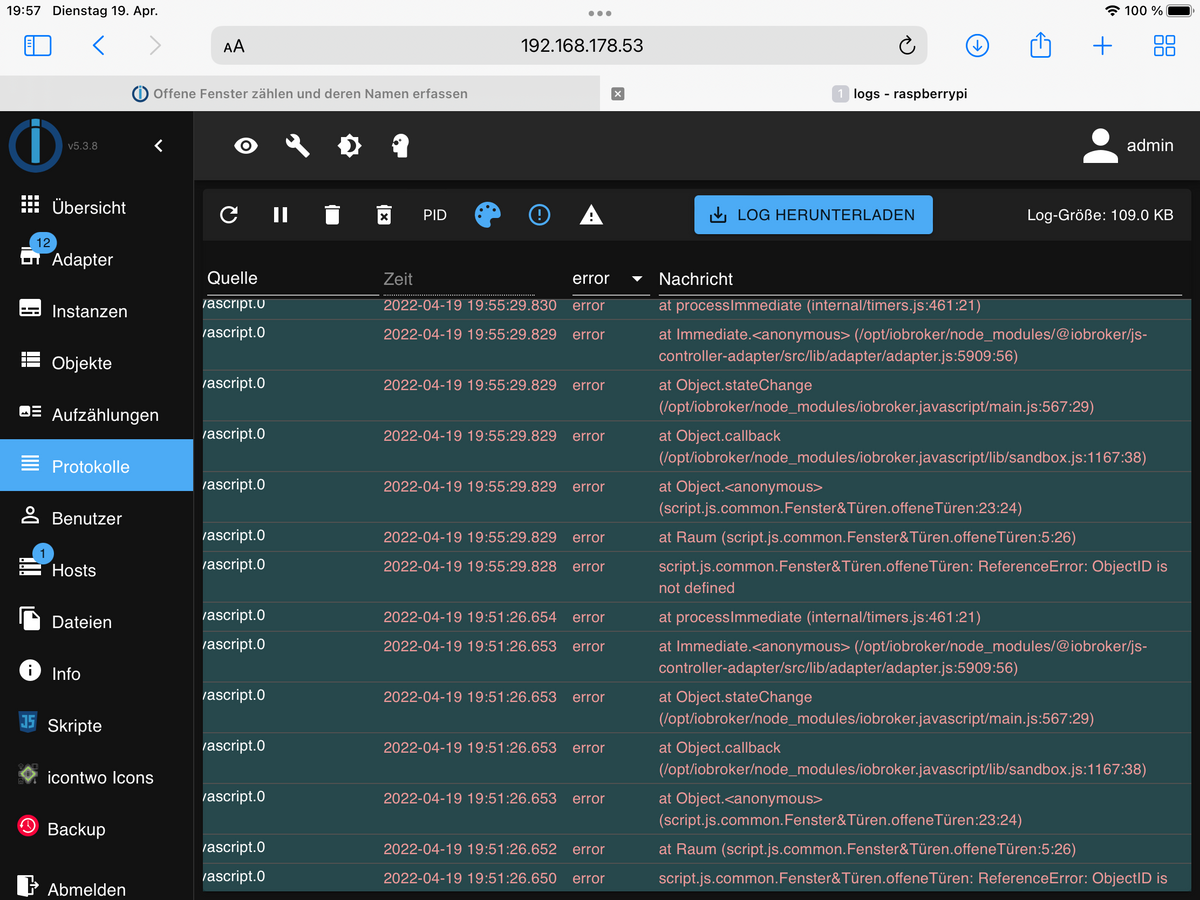
Task: Pause the log output
Action: 281,215
